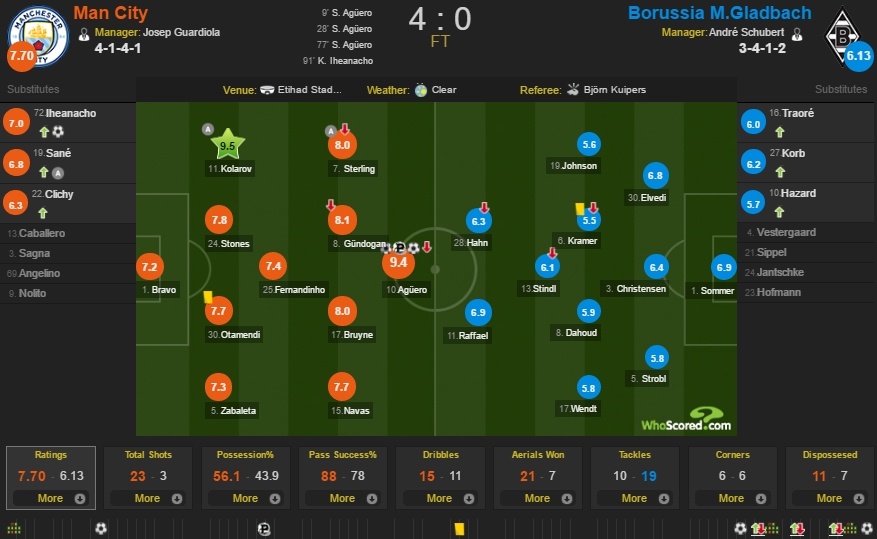
Task: Click substitute Traoré in the right list
Action: [x=797, y=114]
